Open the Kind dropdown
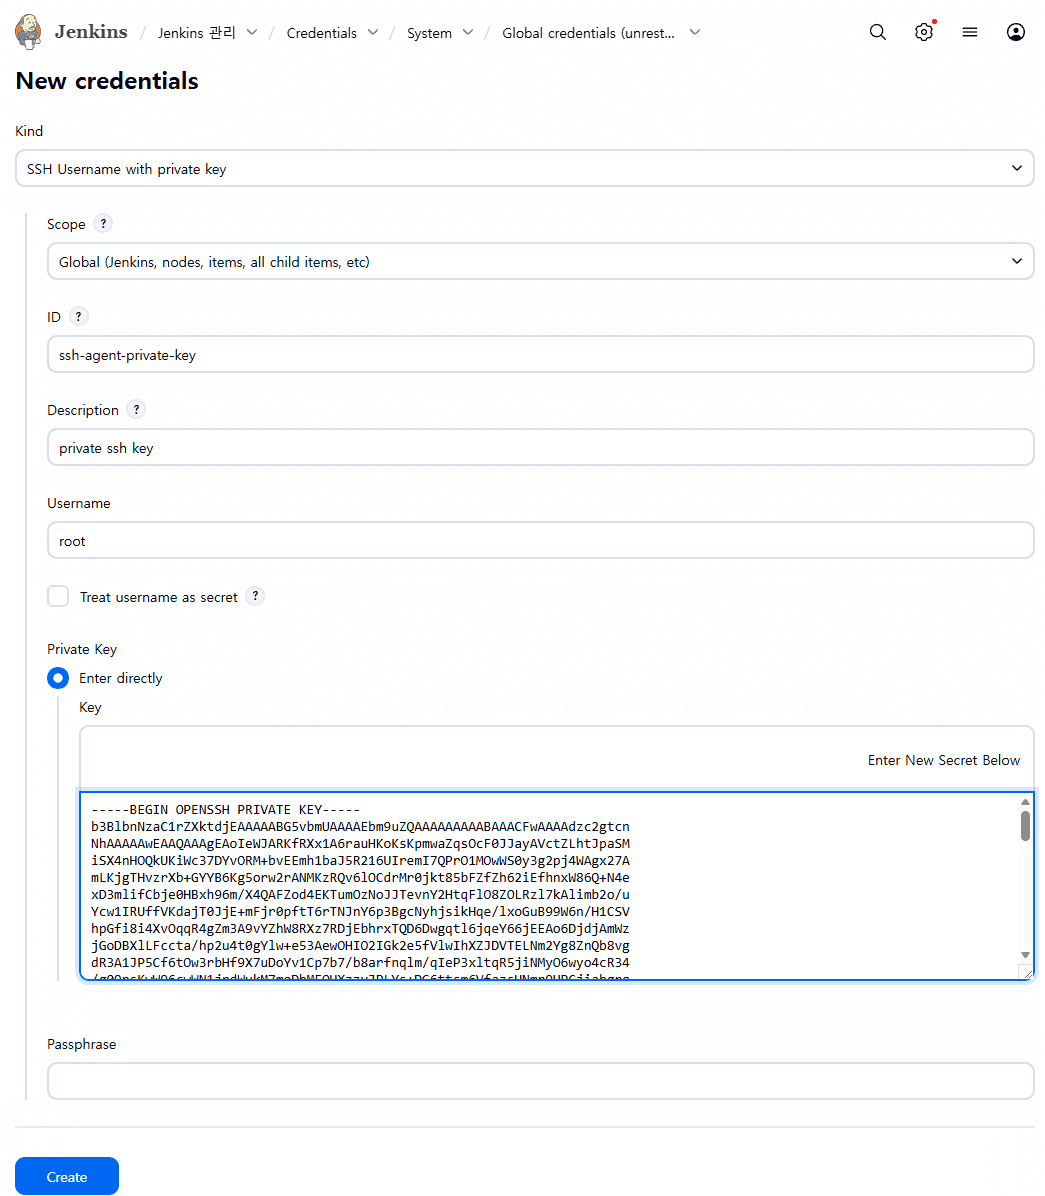The image size is (1045, 1196). 524,169
